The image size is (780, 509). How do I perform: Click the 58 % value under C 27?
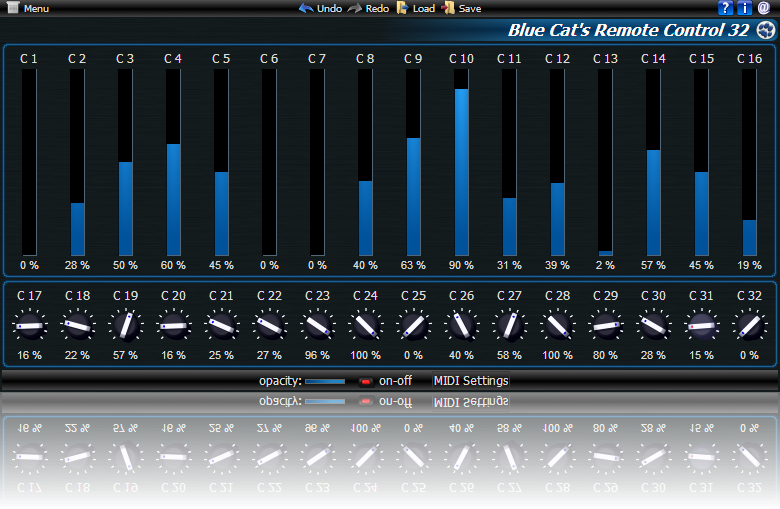509,355
